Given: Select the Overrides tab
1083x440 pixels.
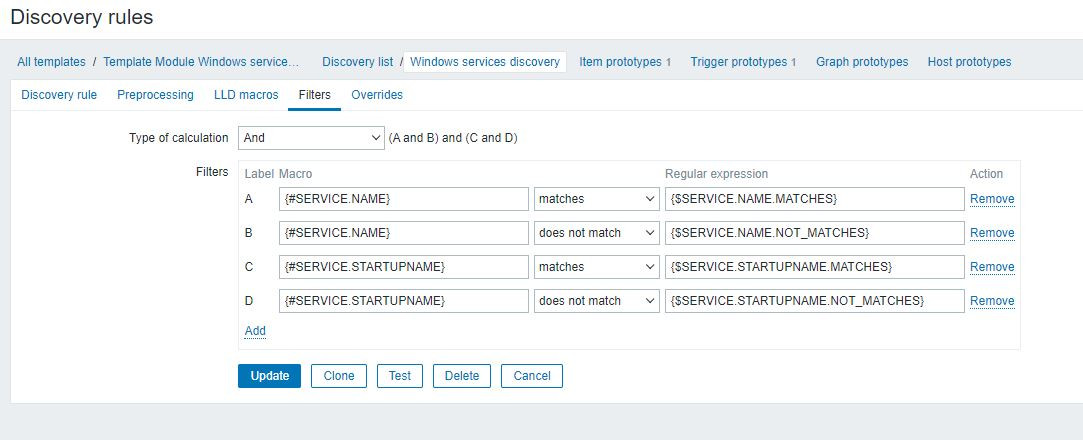Looking at the screenshot, I should click(x=377, y=95).
